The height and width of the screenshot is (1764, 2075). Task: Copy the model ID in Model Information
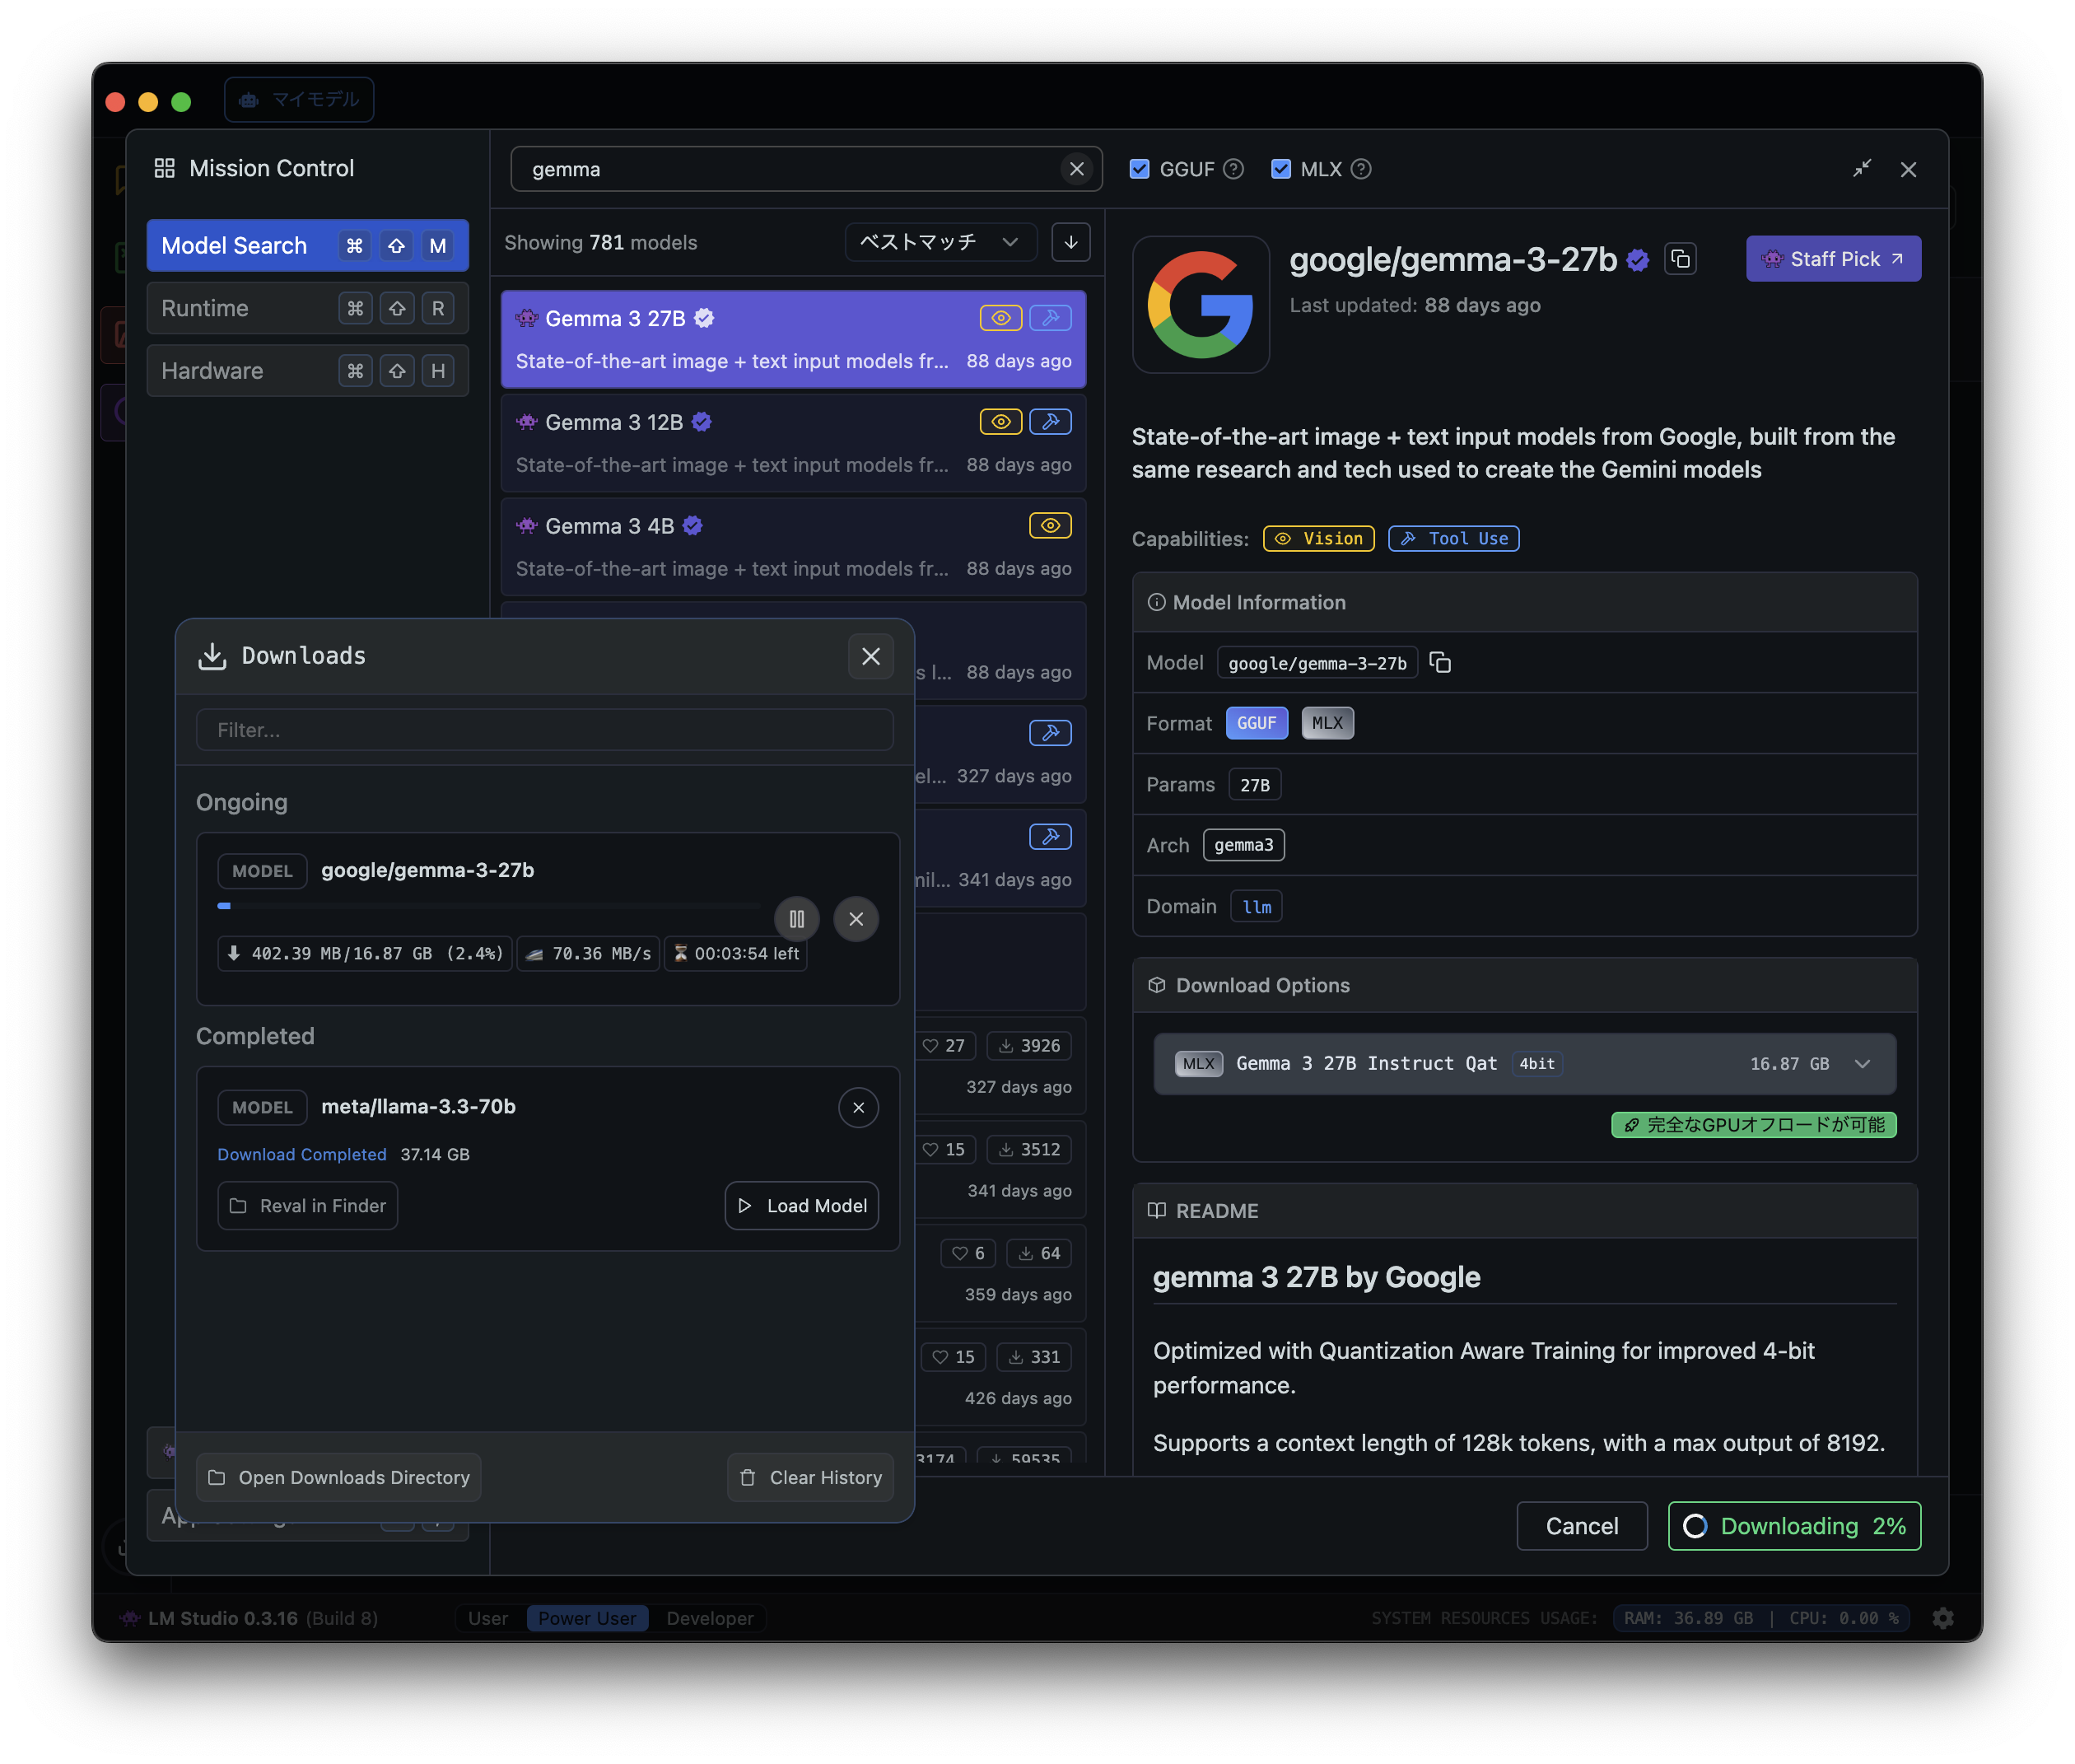(1440, 663)
